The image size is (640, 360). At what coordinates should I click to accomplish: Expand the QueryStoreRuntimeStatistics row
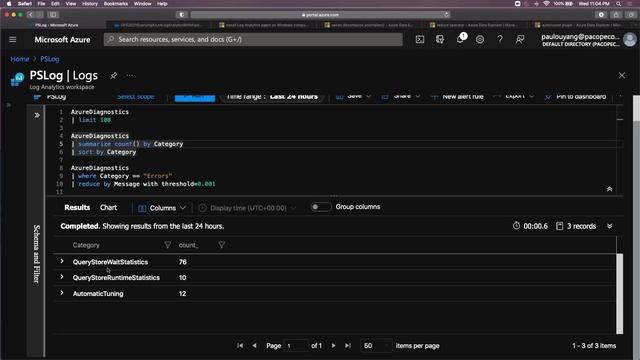(x=62, y=277)
